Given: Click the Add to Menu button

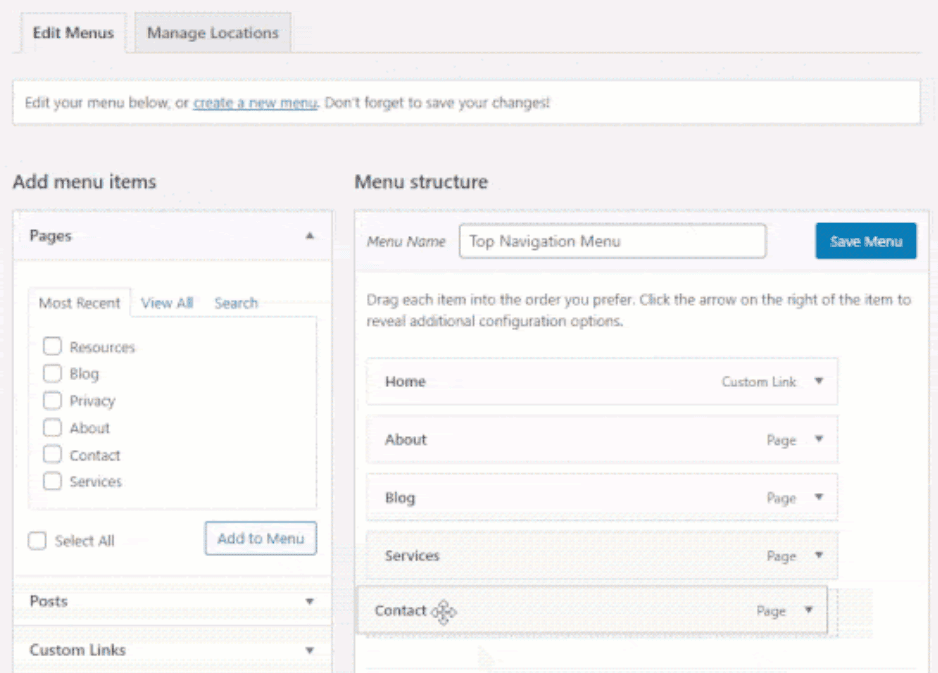Looking at the screenshot, I should 260,538.
